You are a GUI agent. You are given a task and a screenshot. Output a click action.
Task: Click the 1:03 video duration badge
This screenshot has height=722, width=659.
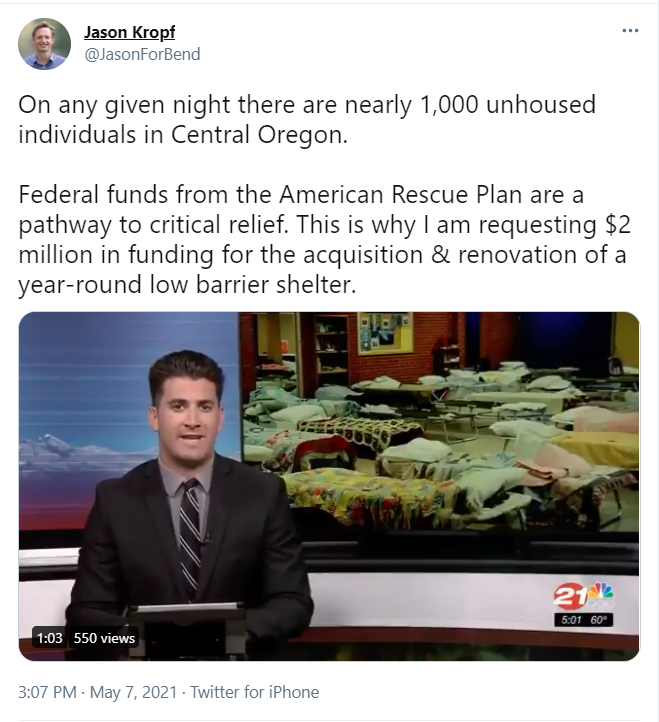pos(49,638)
